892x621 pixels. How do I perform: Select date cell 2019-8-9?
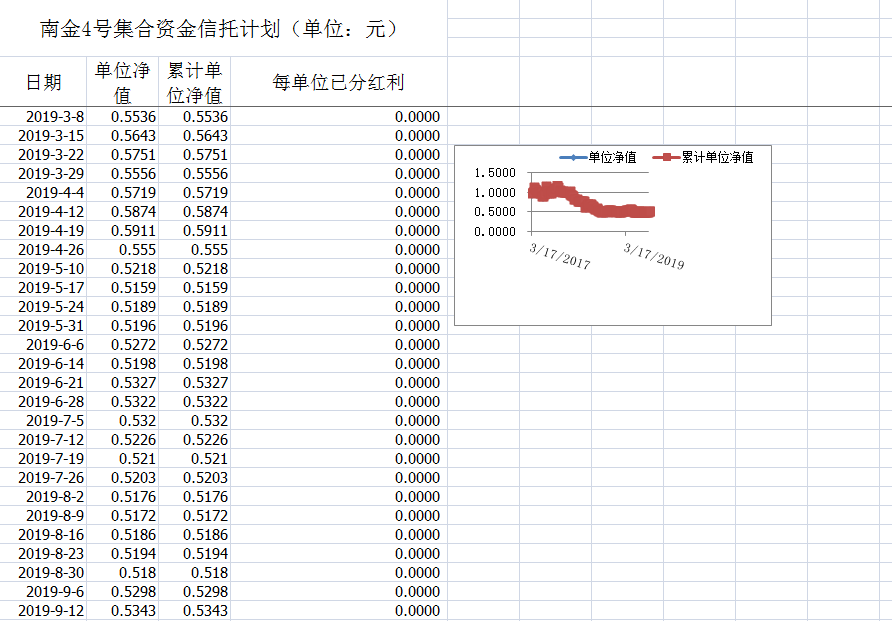pos(43,516)
